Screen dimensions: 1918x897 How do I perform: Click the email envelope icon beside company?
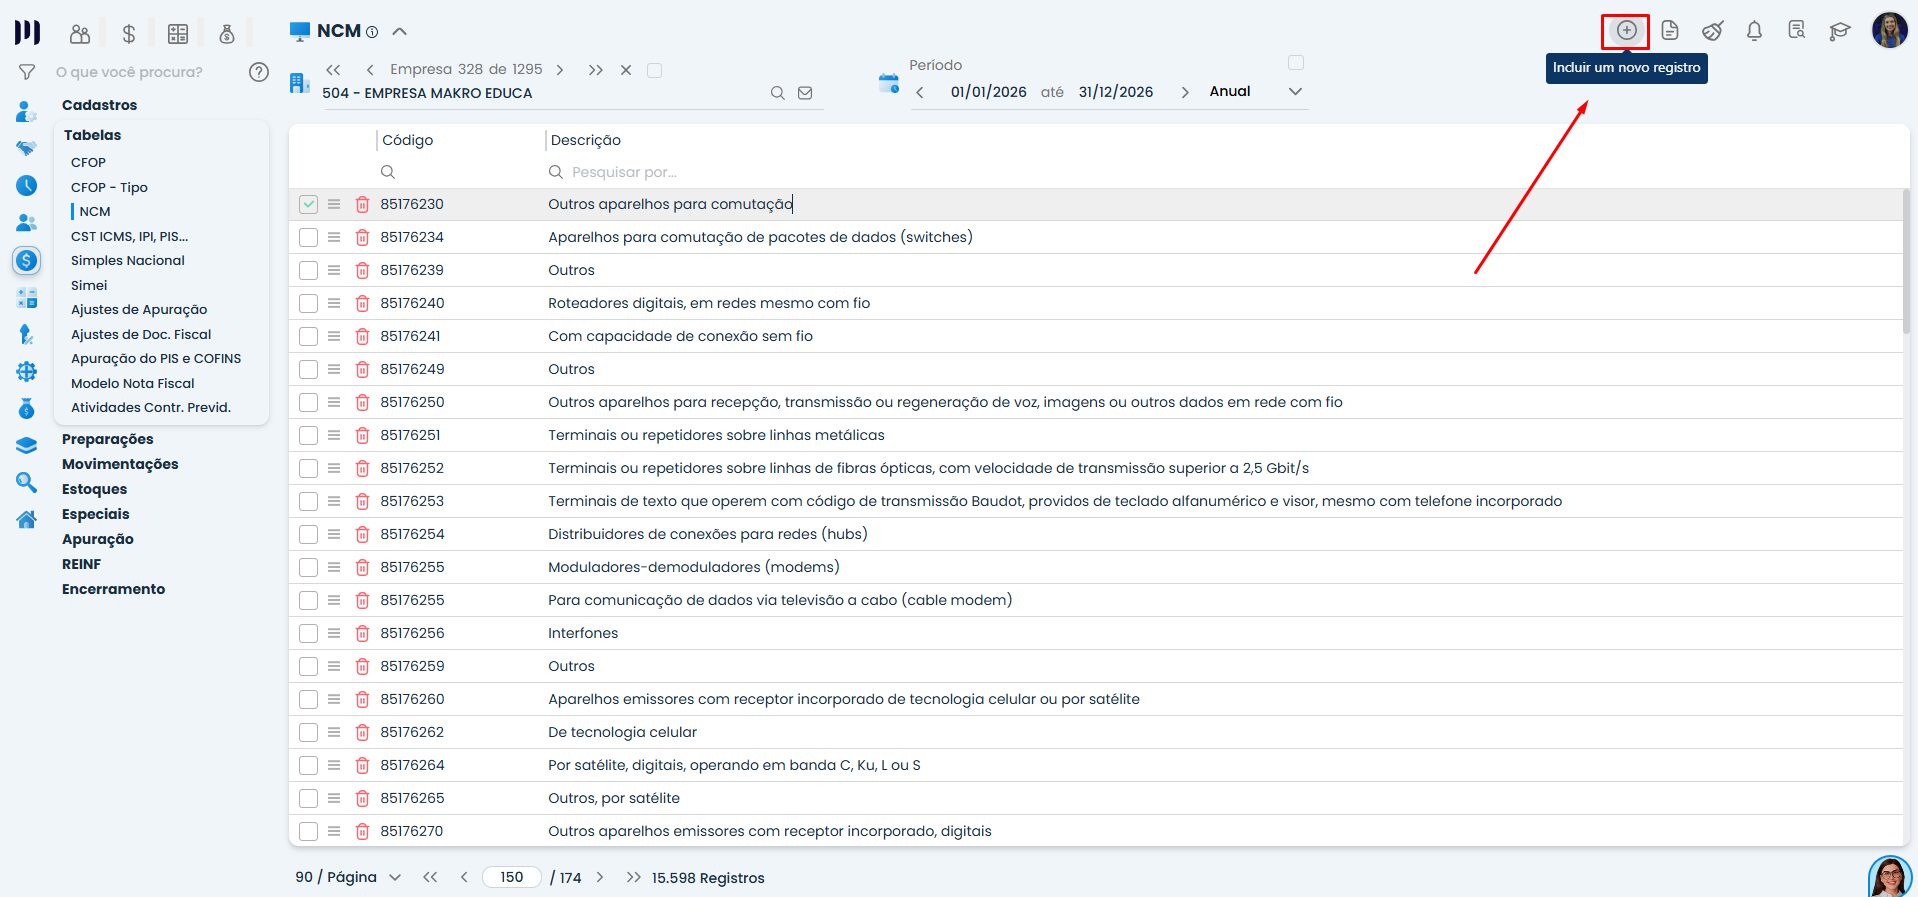tap(805, 93)
